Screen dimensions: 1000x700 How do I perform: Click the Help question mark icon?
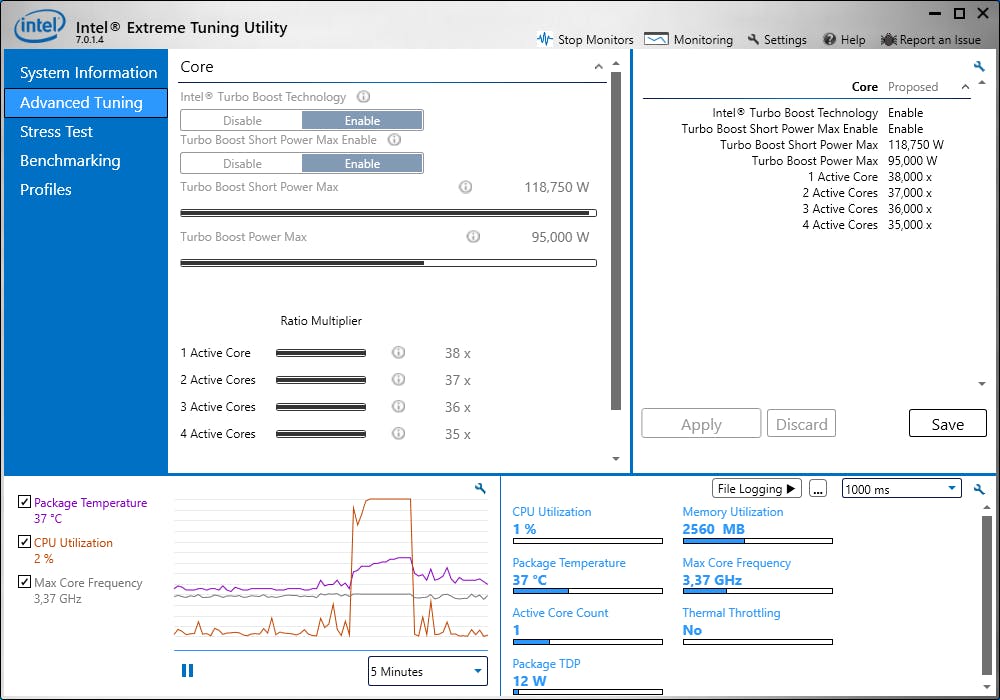pos(829,40)
